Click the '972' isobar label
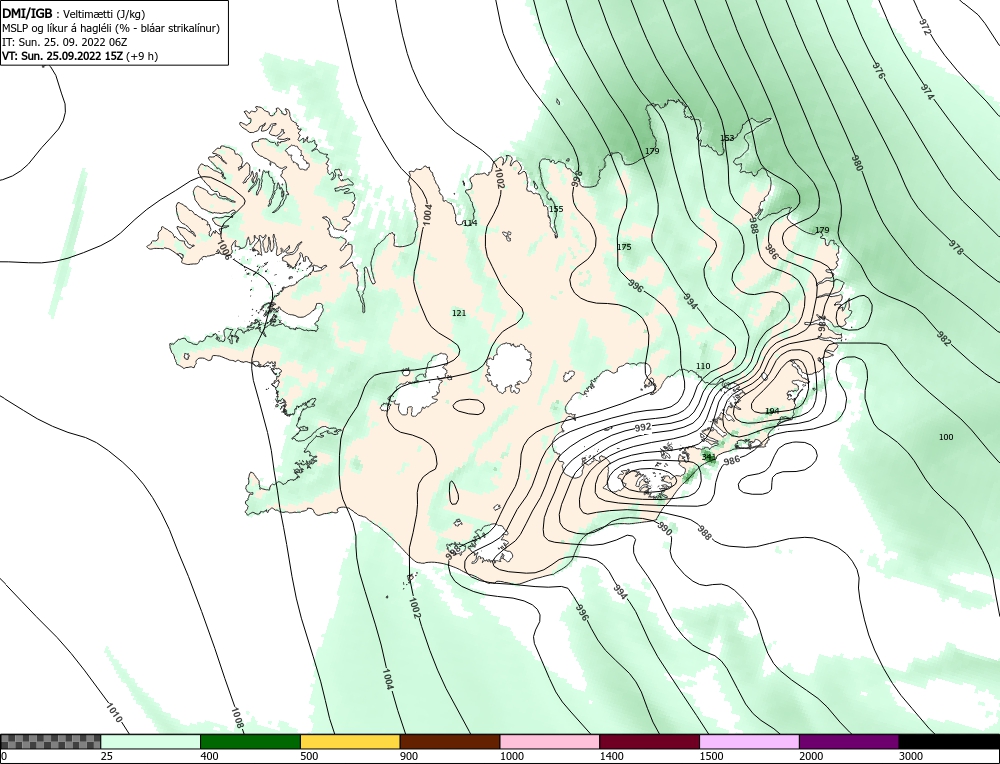This screenshot has width=1000, height=764. [x=925, y=27]
